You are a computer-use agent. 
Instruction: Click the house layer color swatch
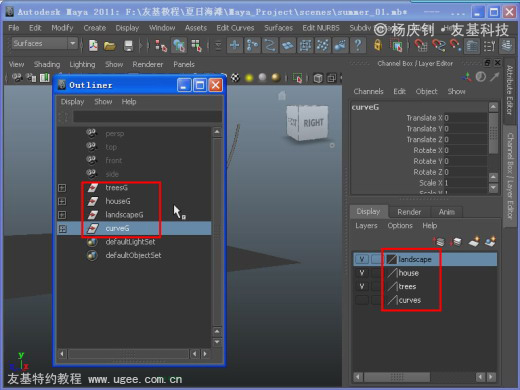392,273
